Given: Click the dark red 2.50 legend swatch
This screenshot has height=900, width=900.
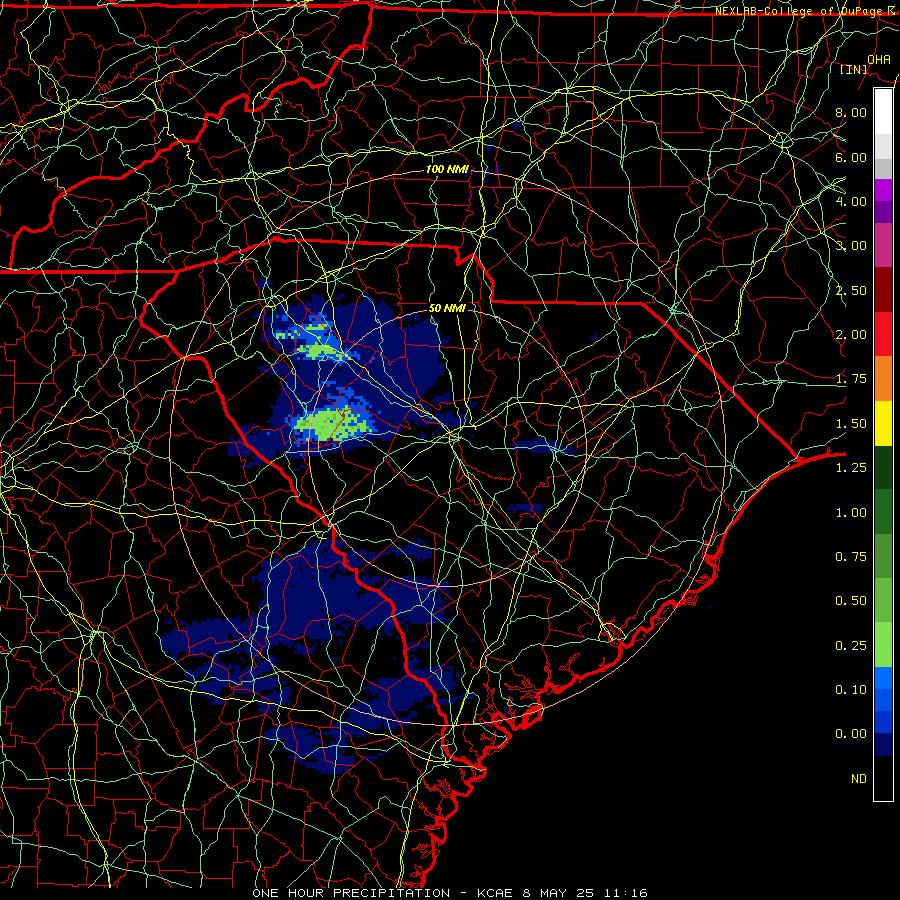Looking at the screenshot, I should [x=883, y=290].
